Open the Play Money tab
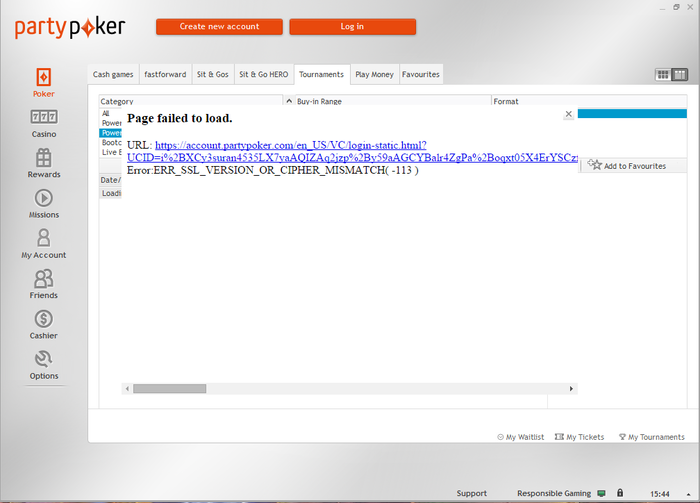The width and height of the screenshot is (700, 503). click(x=374, y=75)
